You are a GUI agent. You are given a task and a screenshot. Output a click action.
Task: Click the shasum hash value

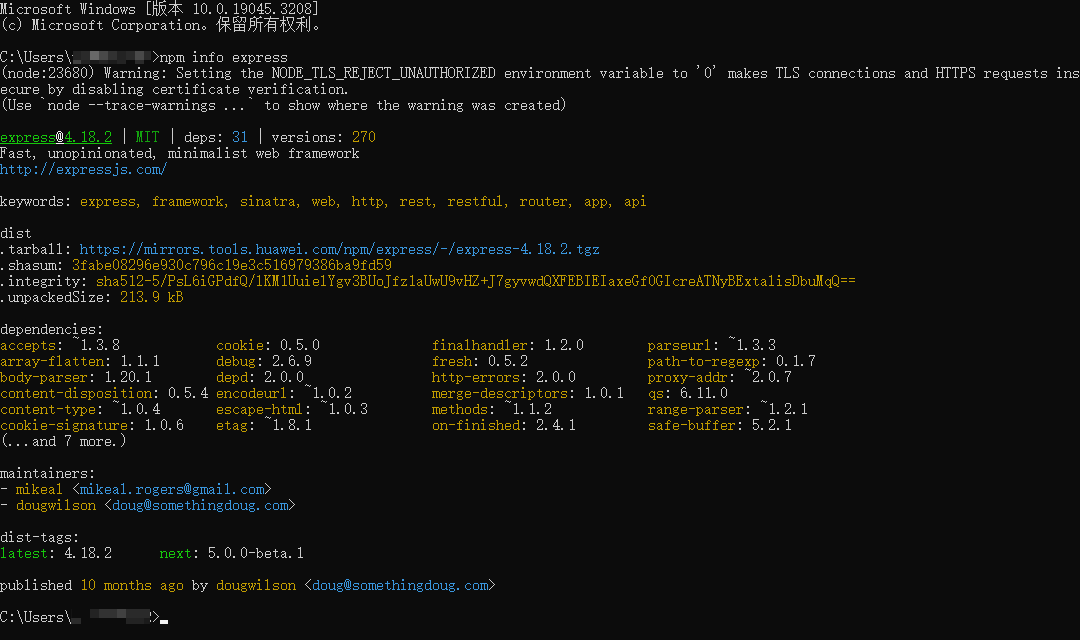pyautogui.click(x=231, y=265)
